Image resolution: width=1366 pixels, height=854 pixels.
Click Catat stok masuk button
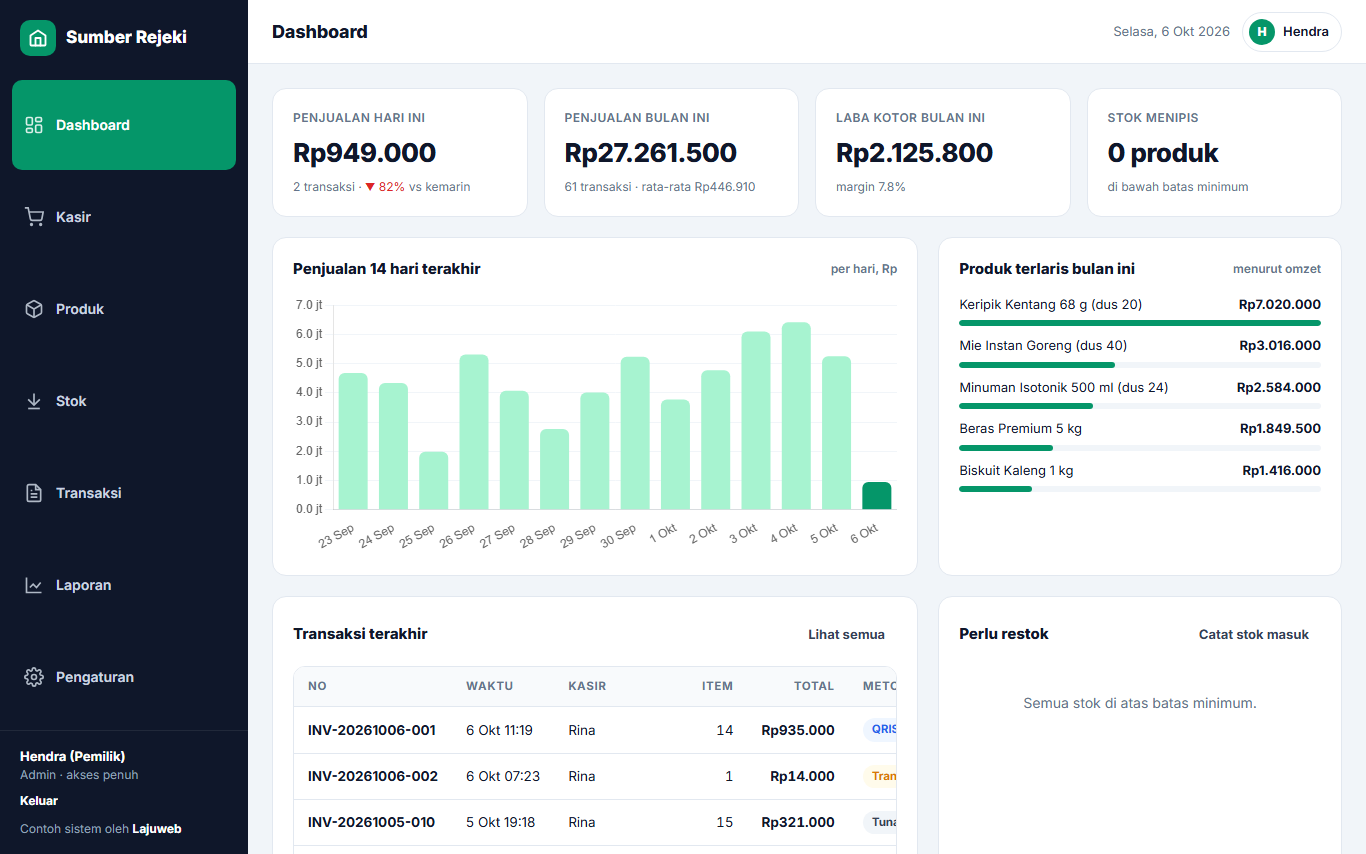pyautogui.click(x=1254, y=634)
